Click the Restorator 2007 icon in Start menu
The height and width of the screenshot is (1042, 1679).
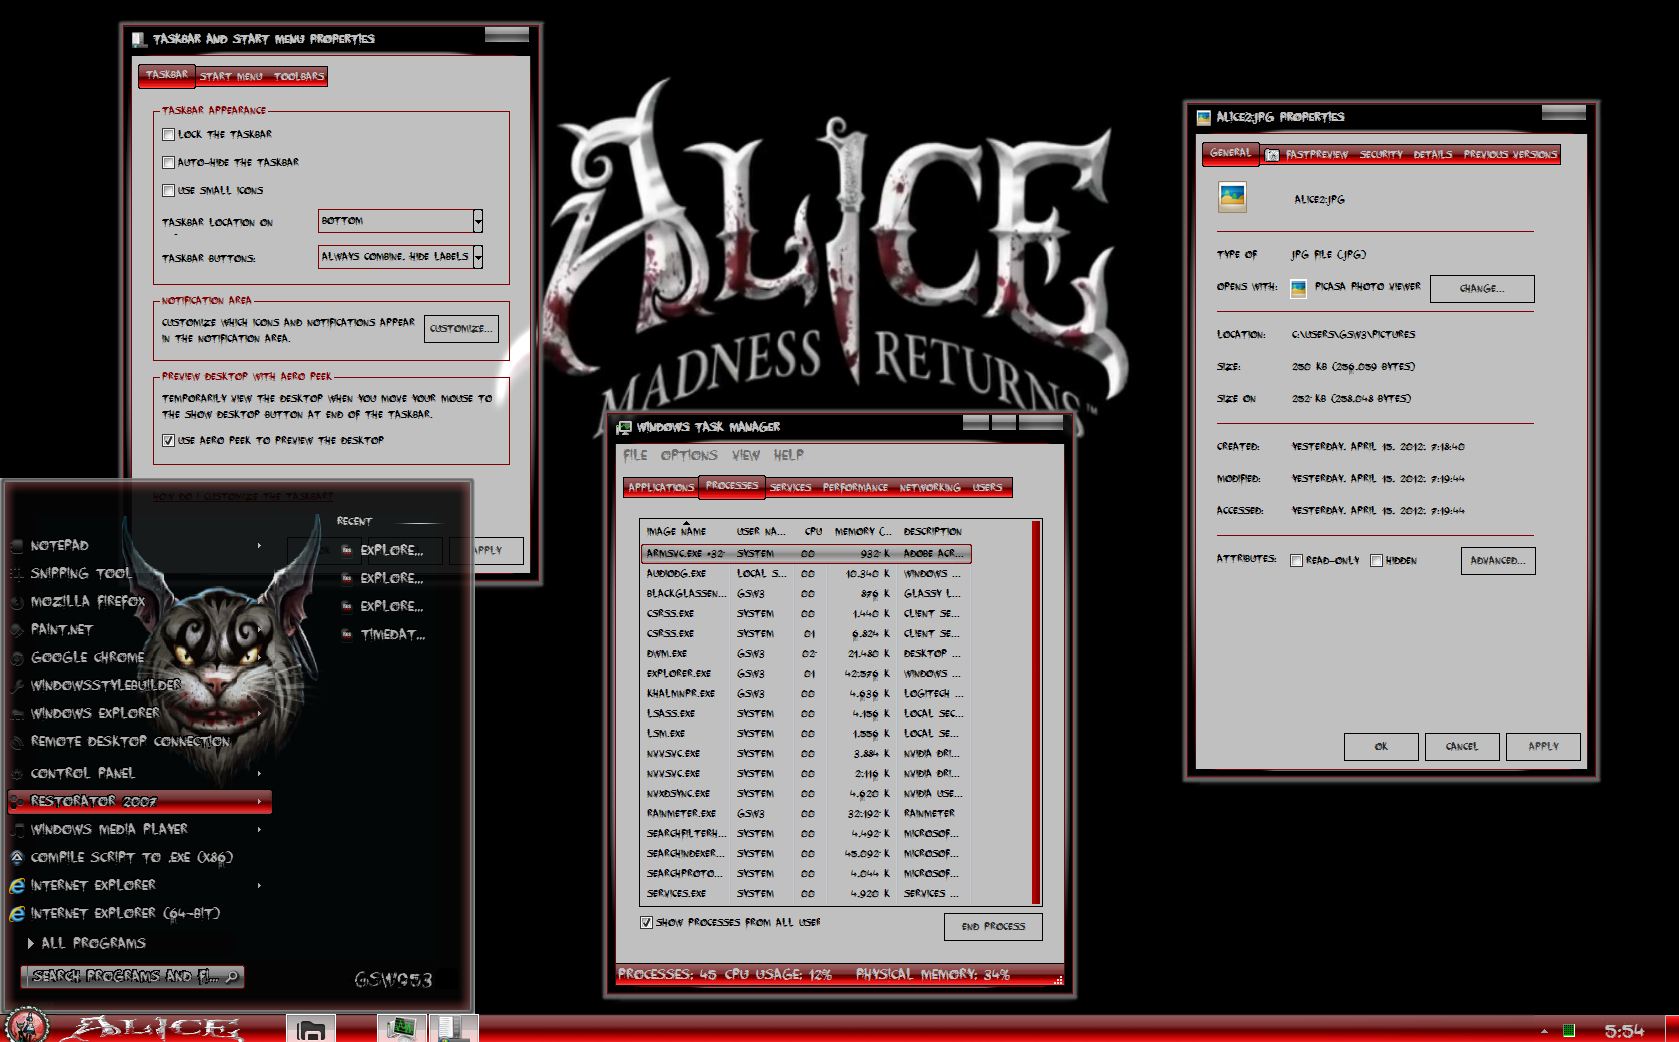[x=17, y=802]
